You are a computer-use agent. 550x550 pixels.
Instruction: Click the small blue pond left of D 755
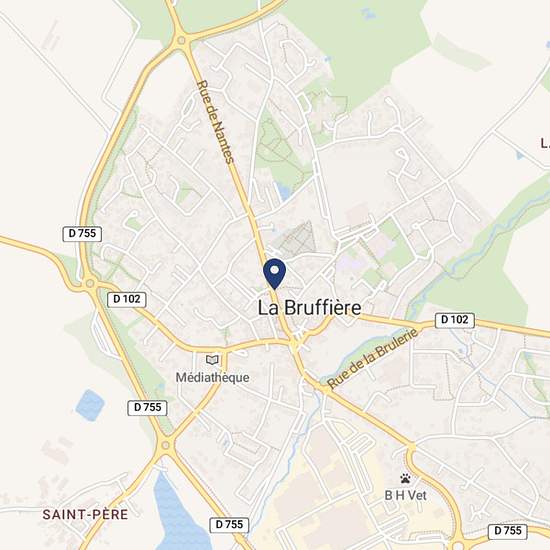pyautogui.click(x=90, y=405)
